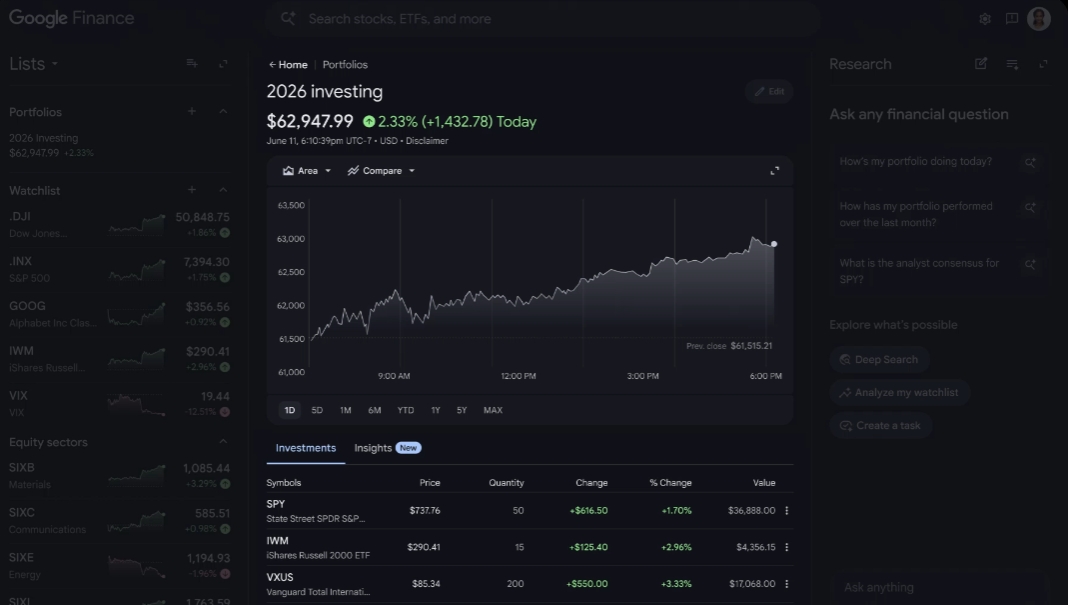Click the SPY symbol in the investments table

point(276,504)
